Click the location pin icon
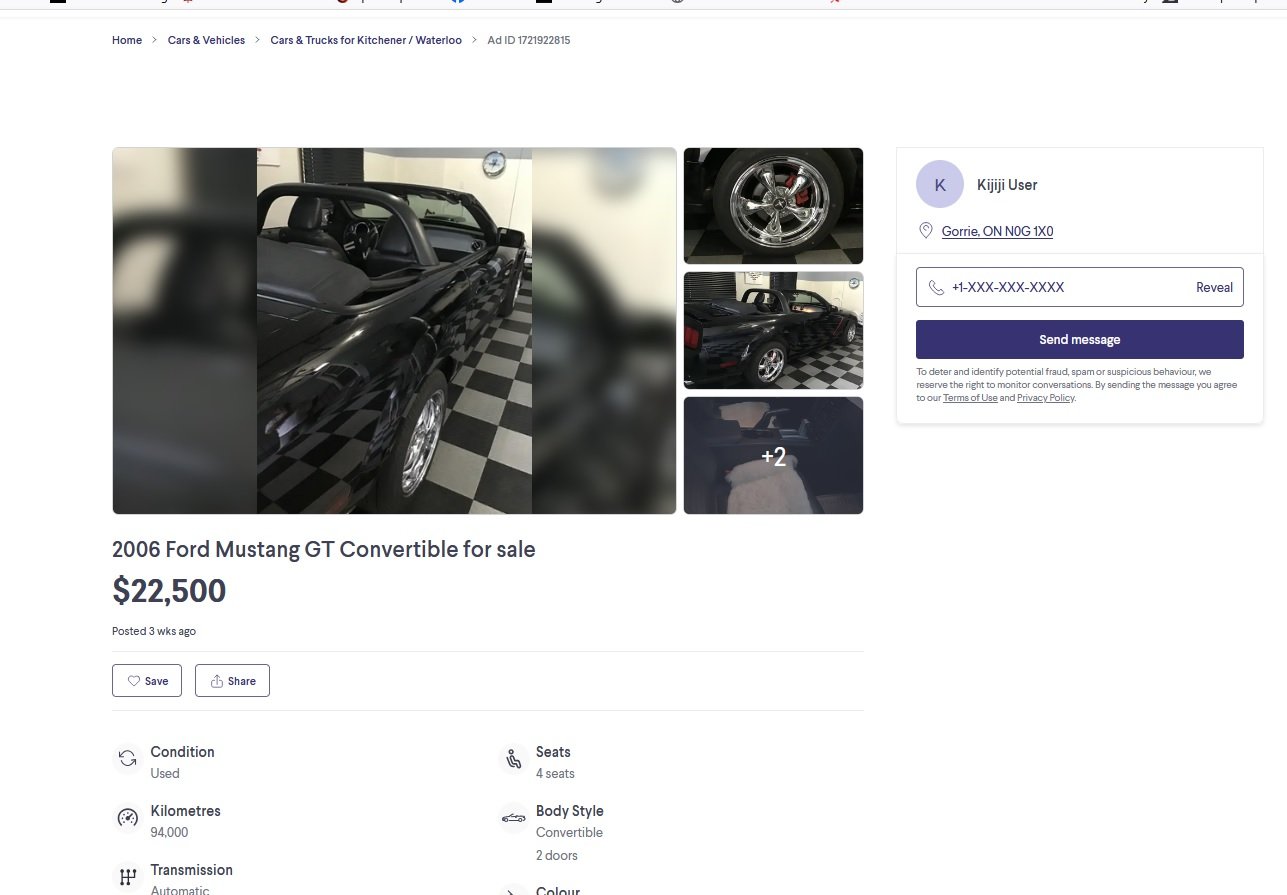Viewport: 1287px width, 895px height. coord(926,231)
